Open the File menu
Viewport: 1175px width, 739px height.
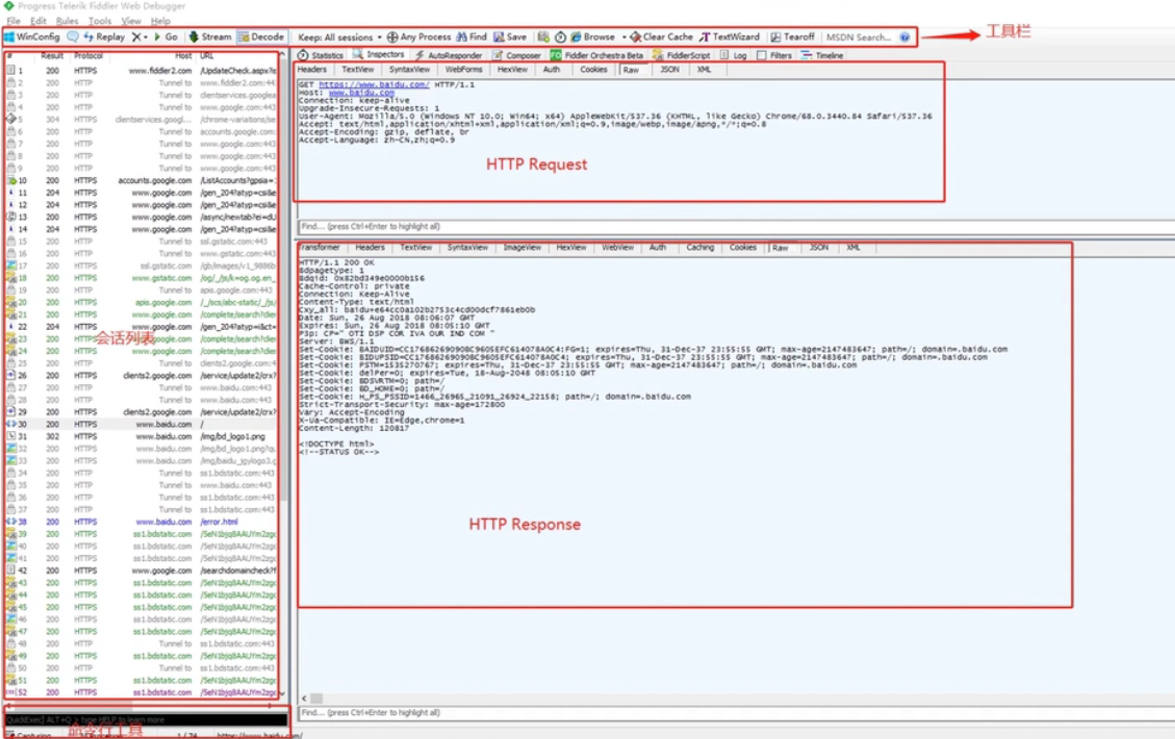[x=13, y=21]
